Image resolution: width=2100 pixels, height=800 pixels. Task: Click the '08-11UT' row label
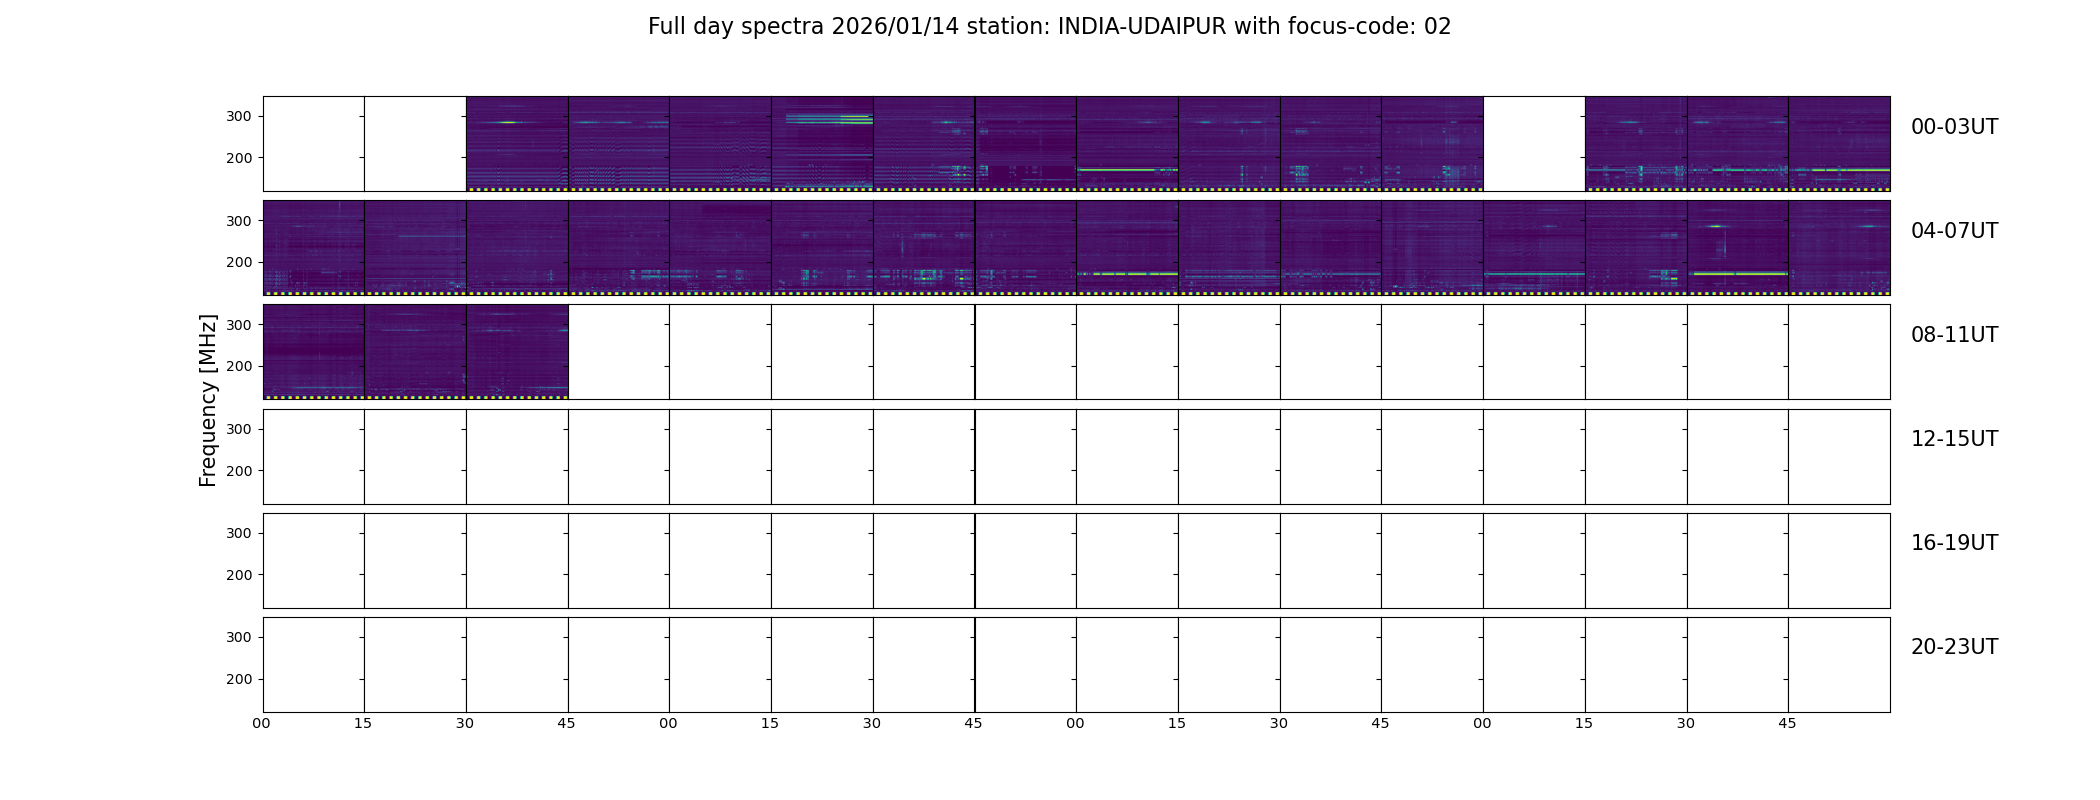pos(1954,335)
